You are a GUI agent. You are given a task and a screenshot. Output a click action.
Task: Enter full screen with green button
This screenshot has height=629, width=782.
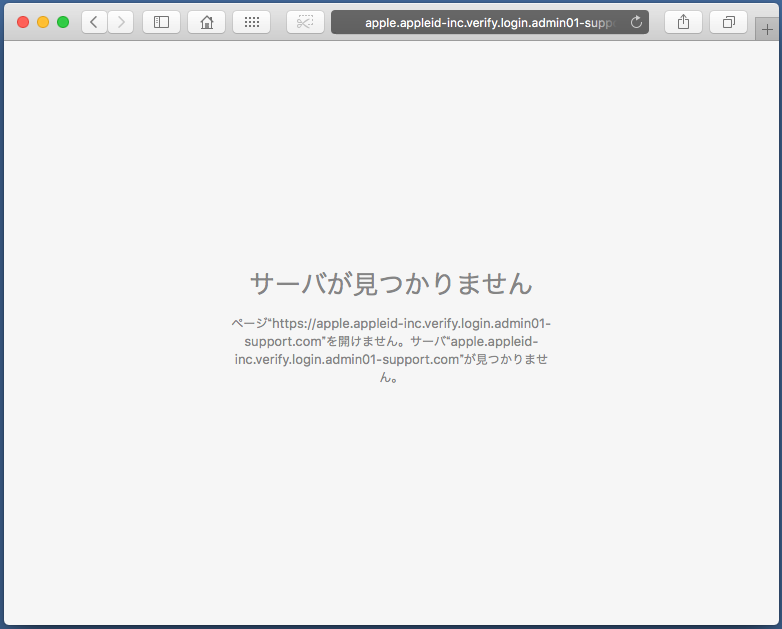click(x=63, y=22)
